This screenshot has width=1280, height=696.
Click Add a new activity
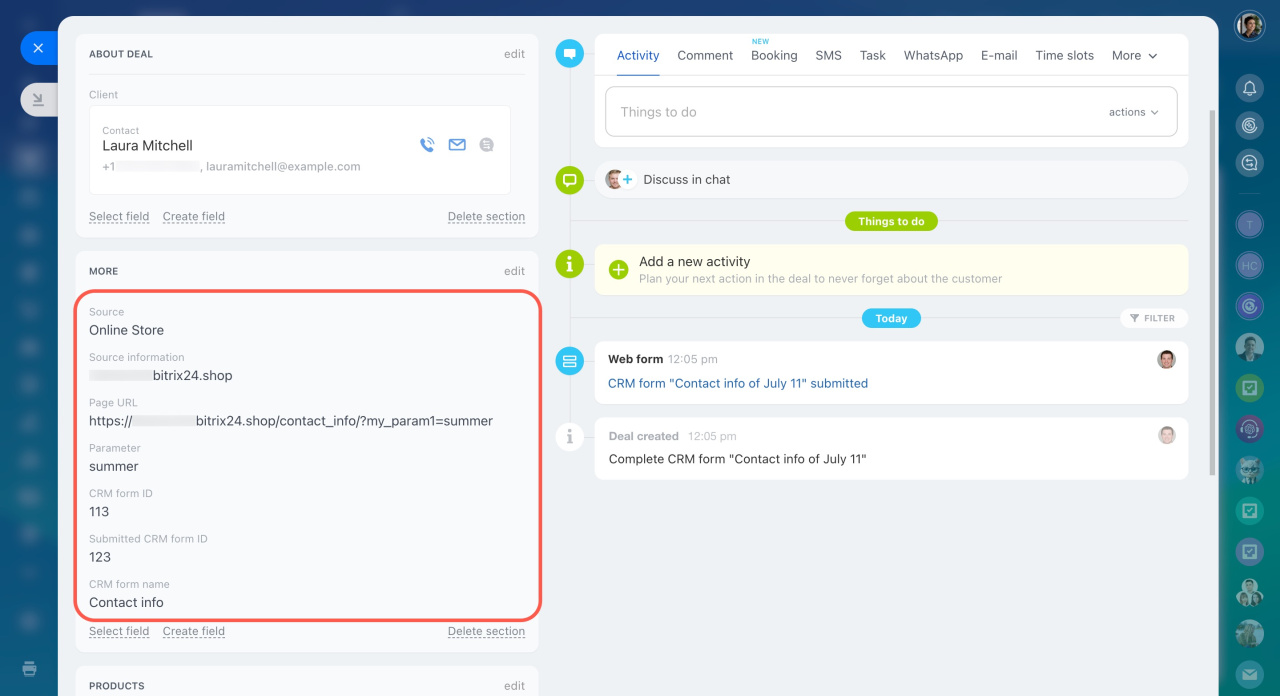[x=695, y=261]
